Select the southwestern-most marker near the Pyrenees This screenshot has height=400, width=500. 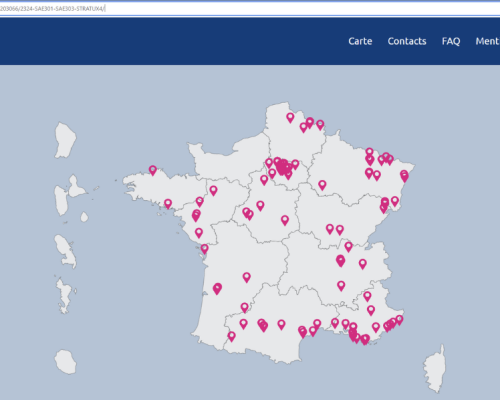tap(232, 336)
